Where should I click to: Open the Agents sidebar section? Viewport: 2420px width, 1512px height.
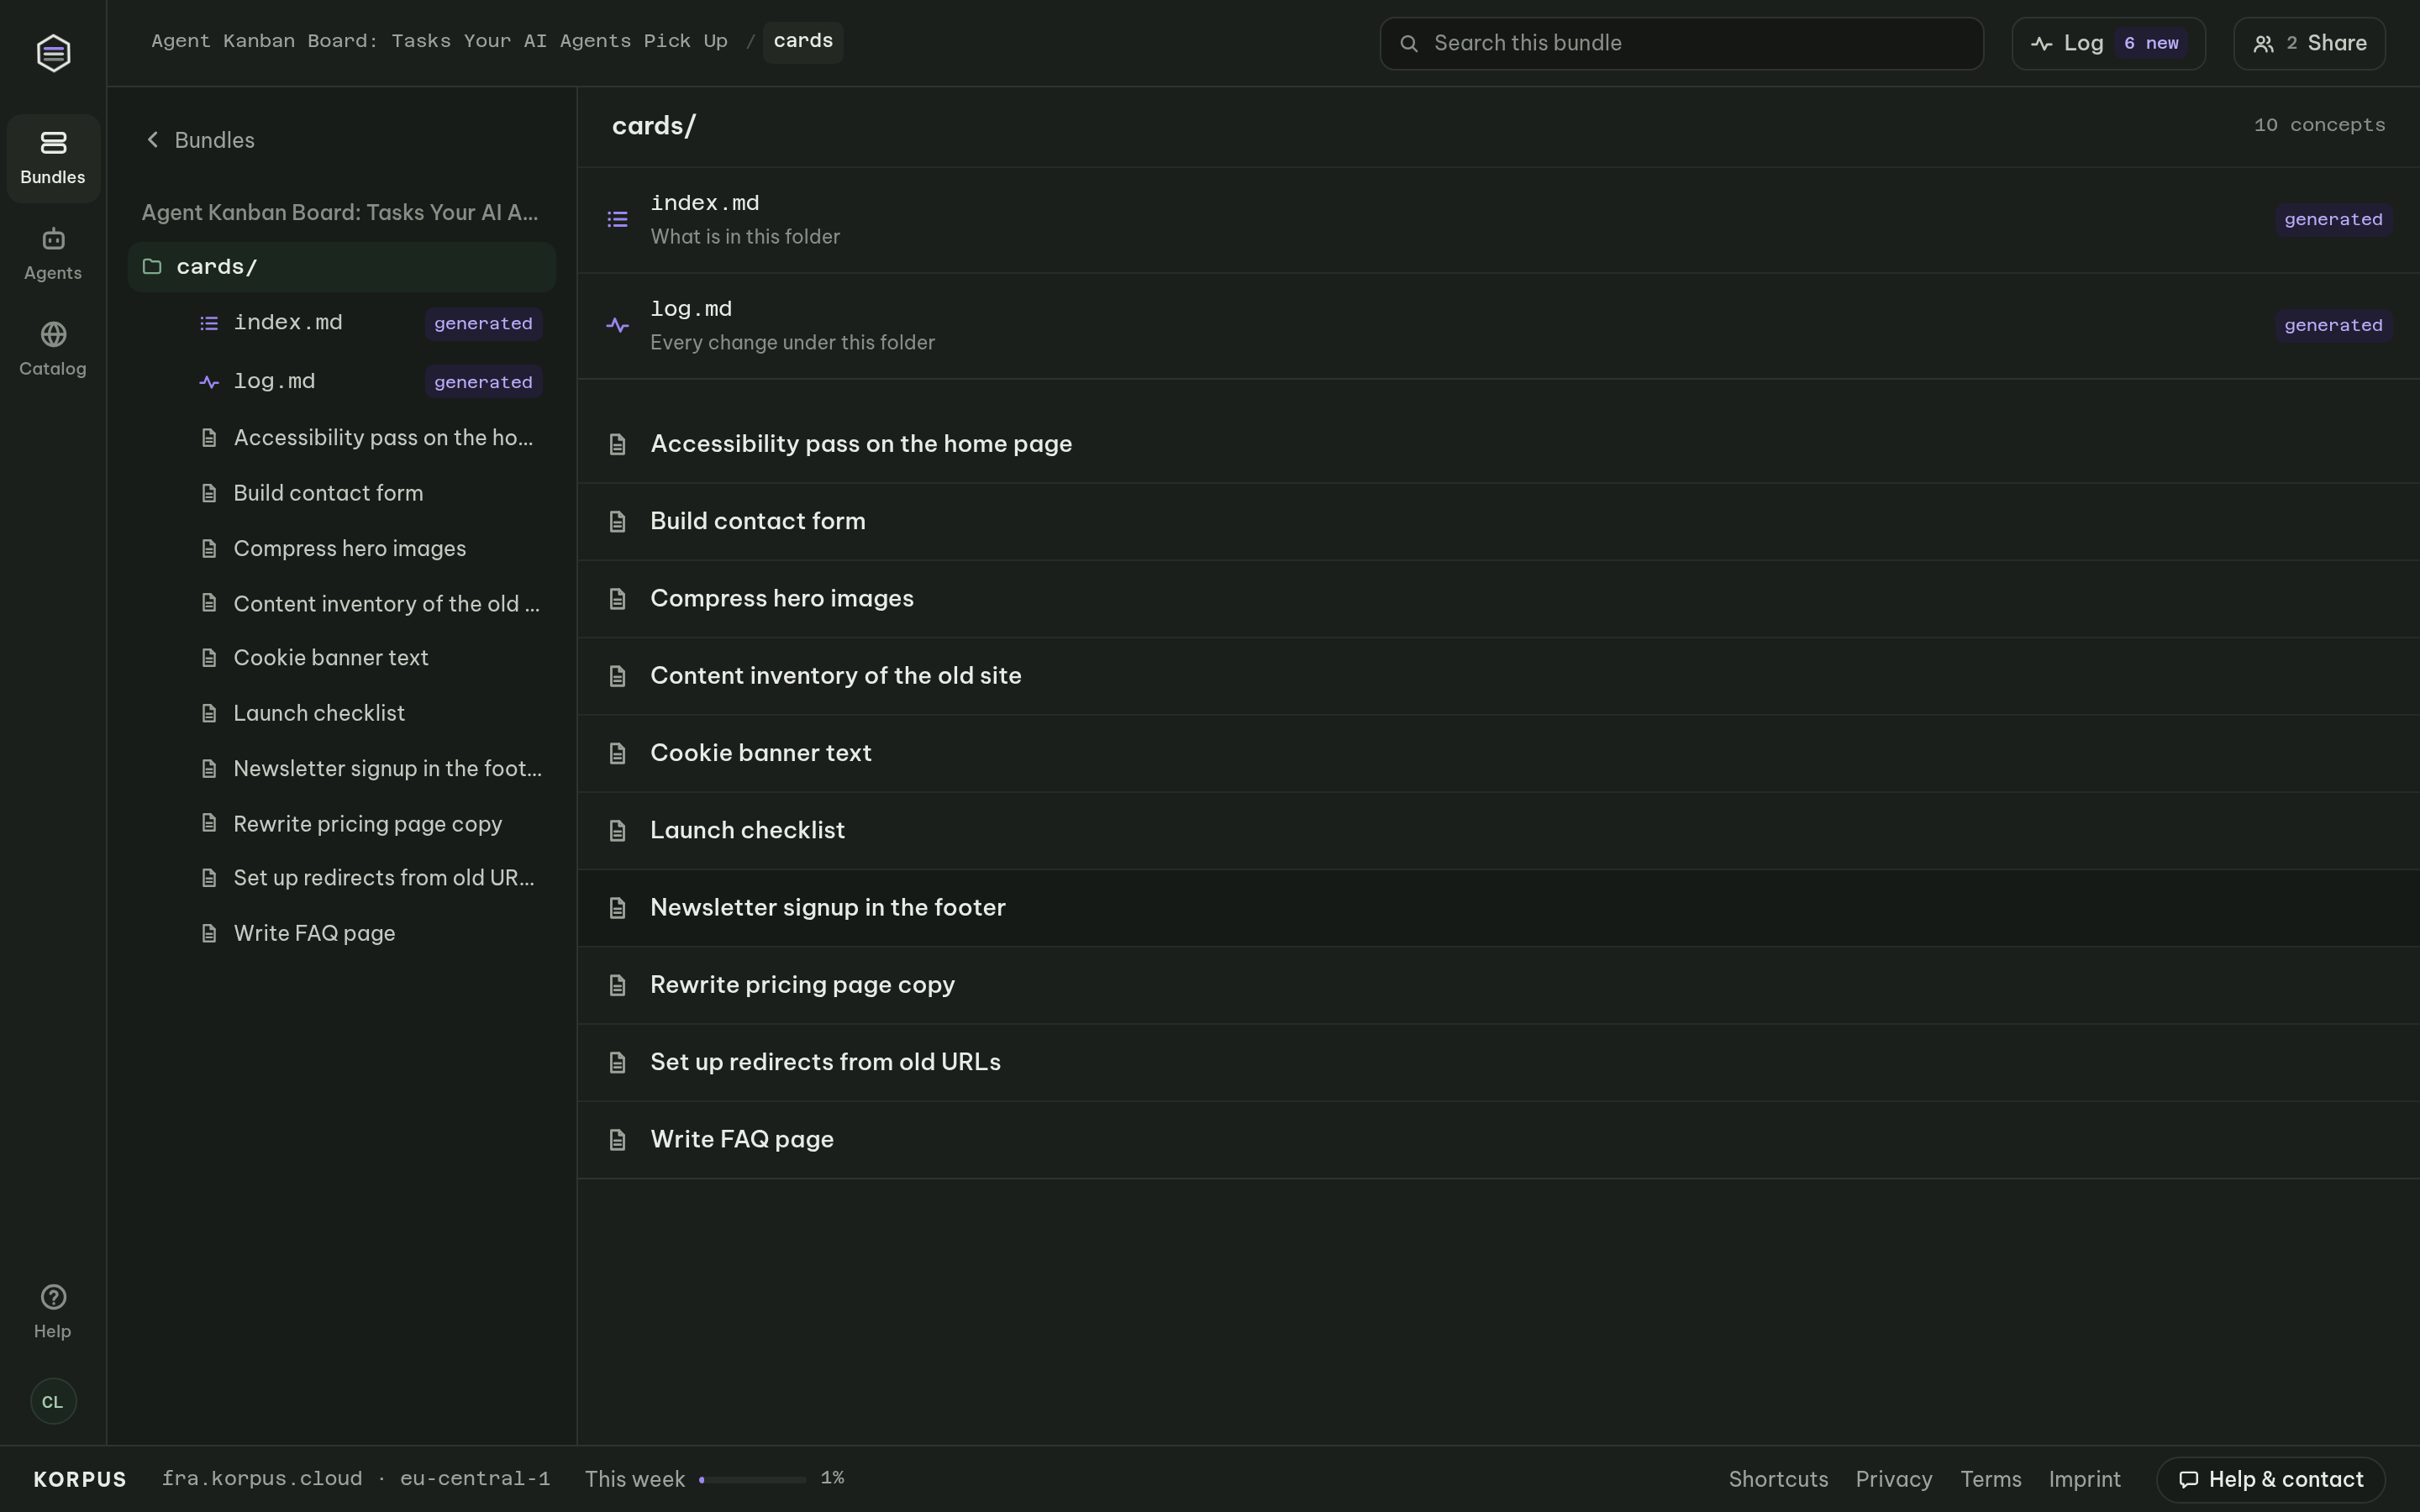click(53, 254)
